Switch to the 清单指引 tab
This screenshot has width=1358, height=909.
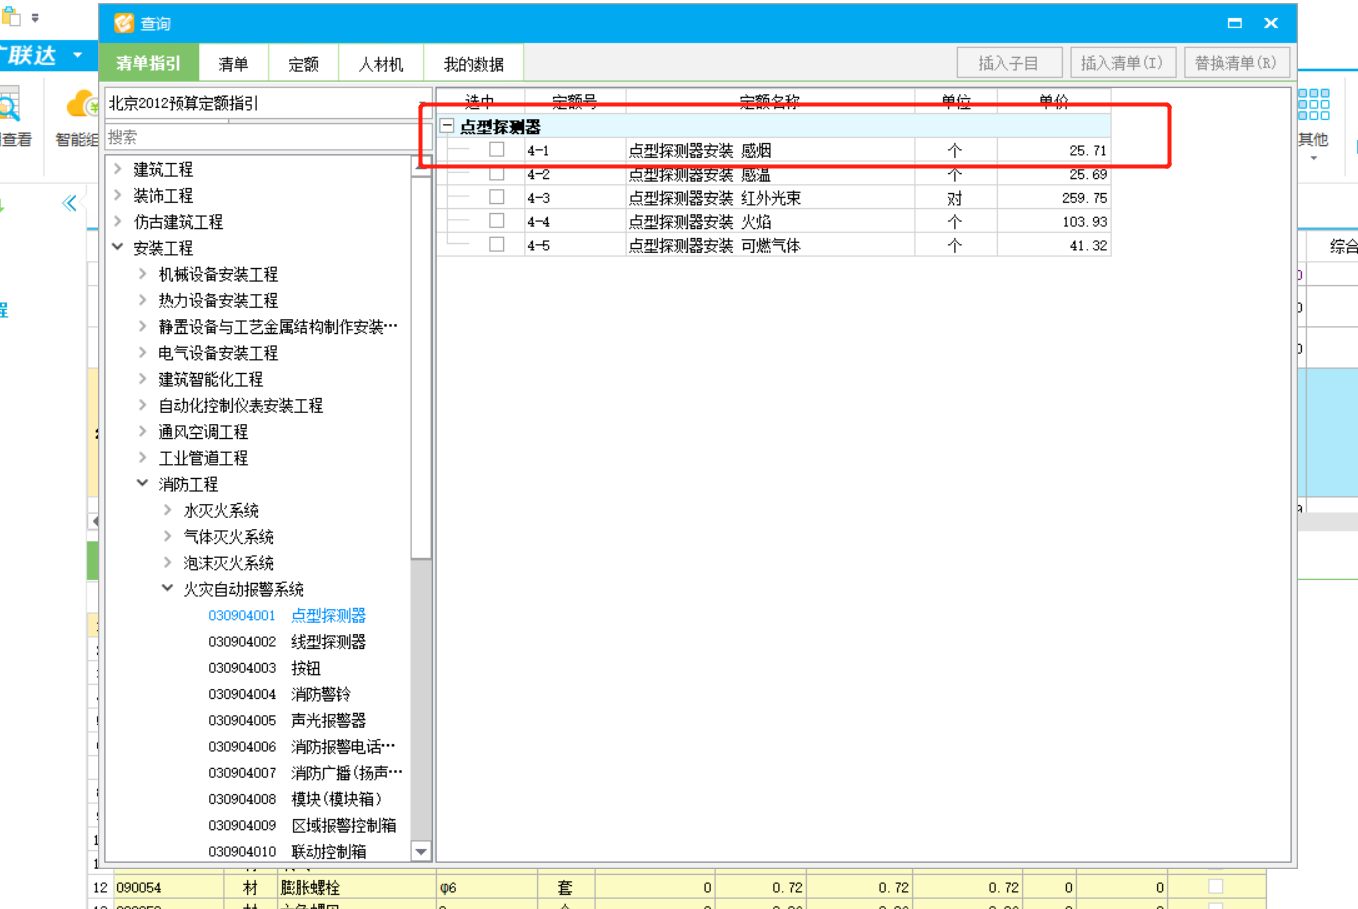(148, 63)
